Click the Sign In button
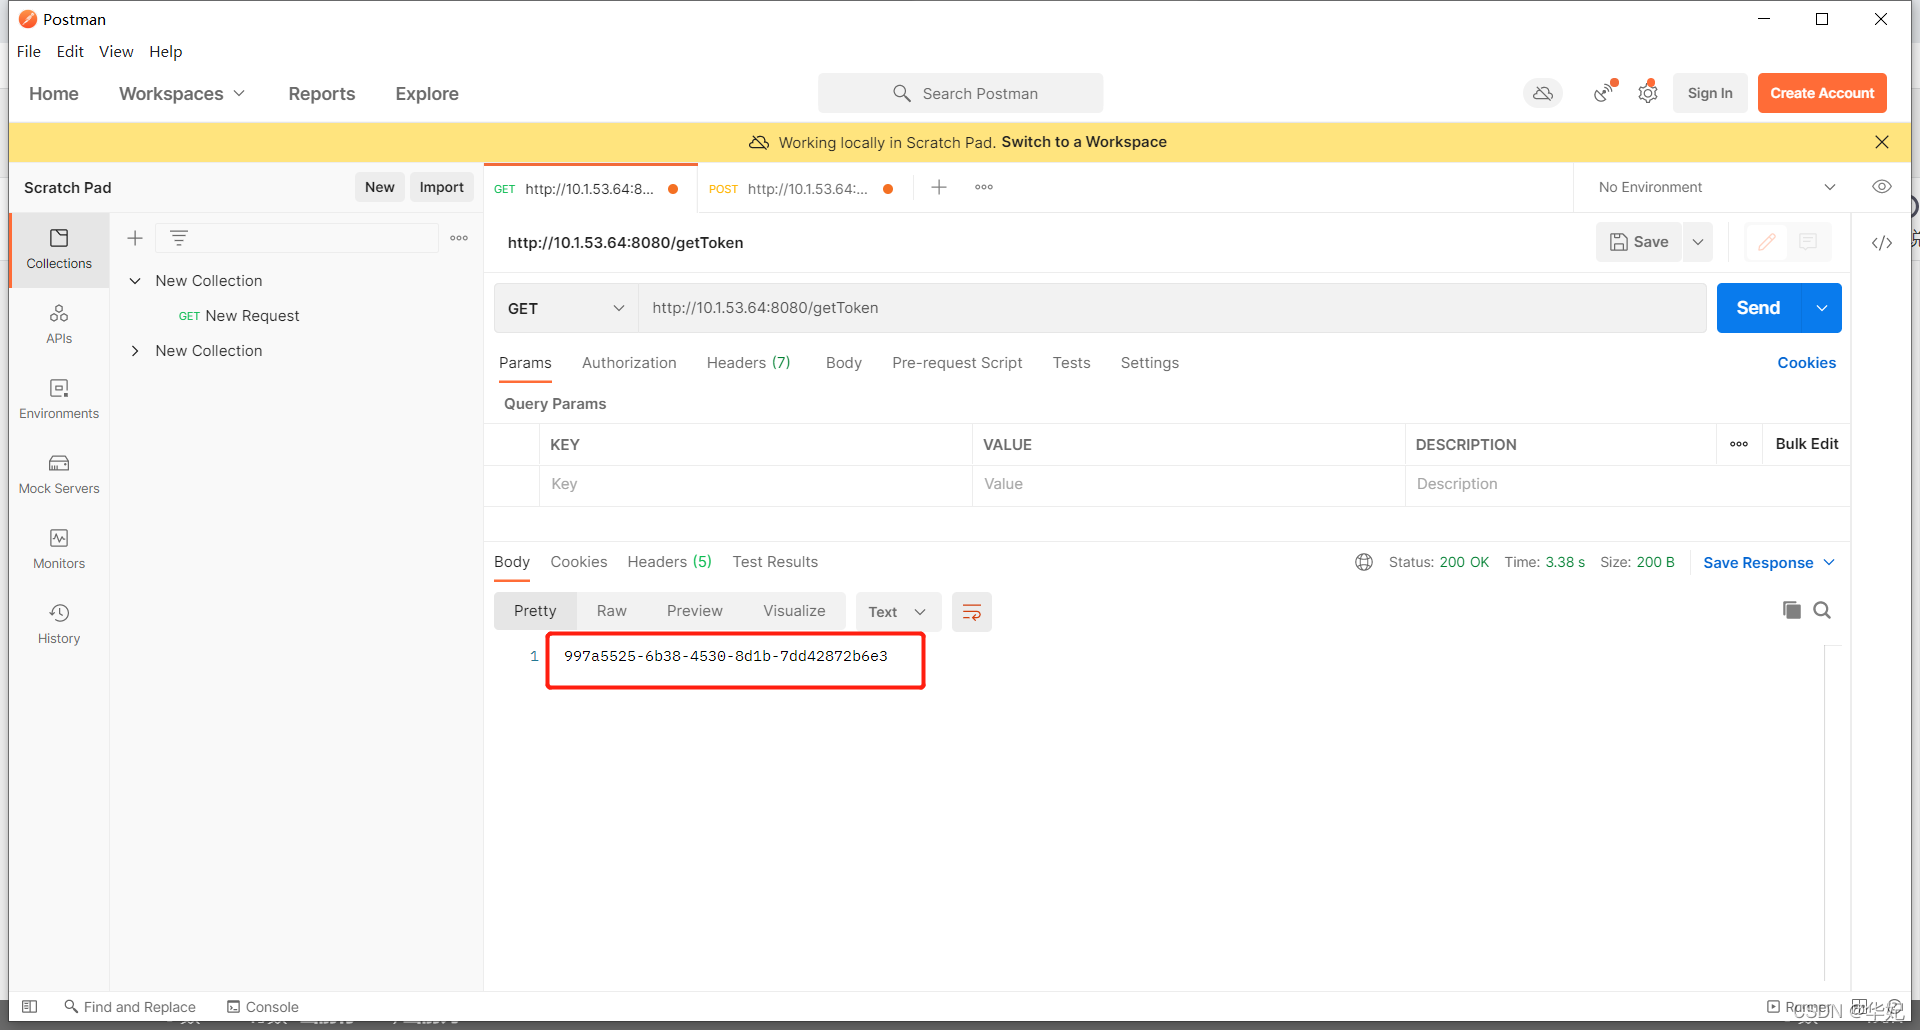The image size is (1920, 1030). 1710,93
